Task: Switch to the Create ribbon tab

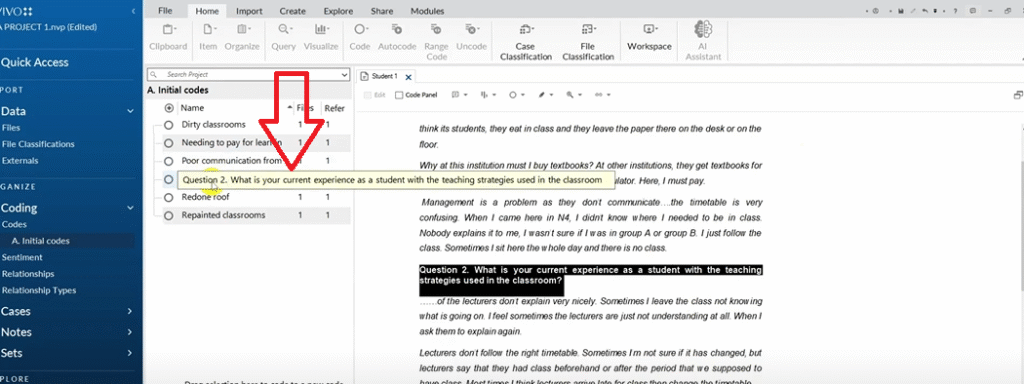Action: pyautogui.click(x=293, y=11)
